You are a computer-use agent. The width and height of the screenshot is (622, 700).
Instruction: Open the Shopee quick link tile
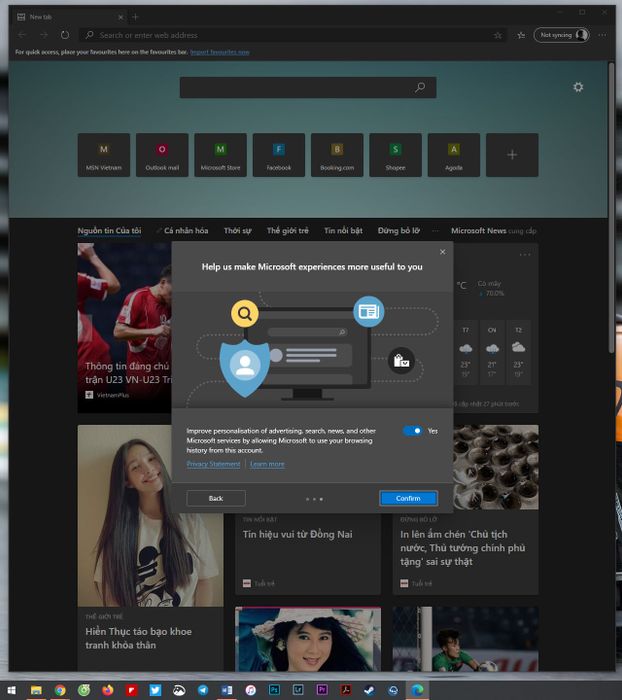tap(396, 154)
